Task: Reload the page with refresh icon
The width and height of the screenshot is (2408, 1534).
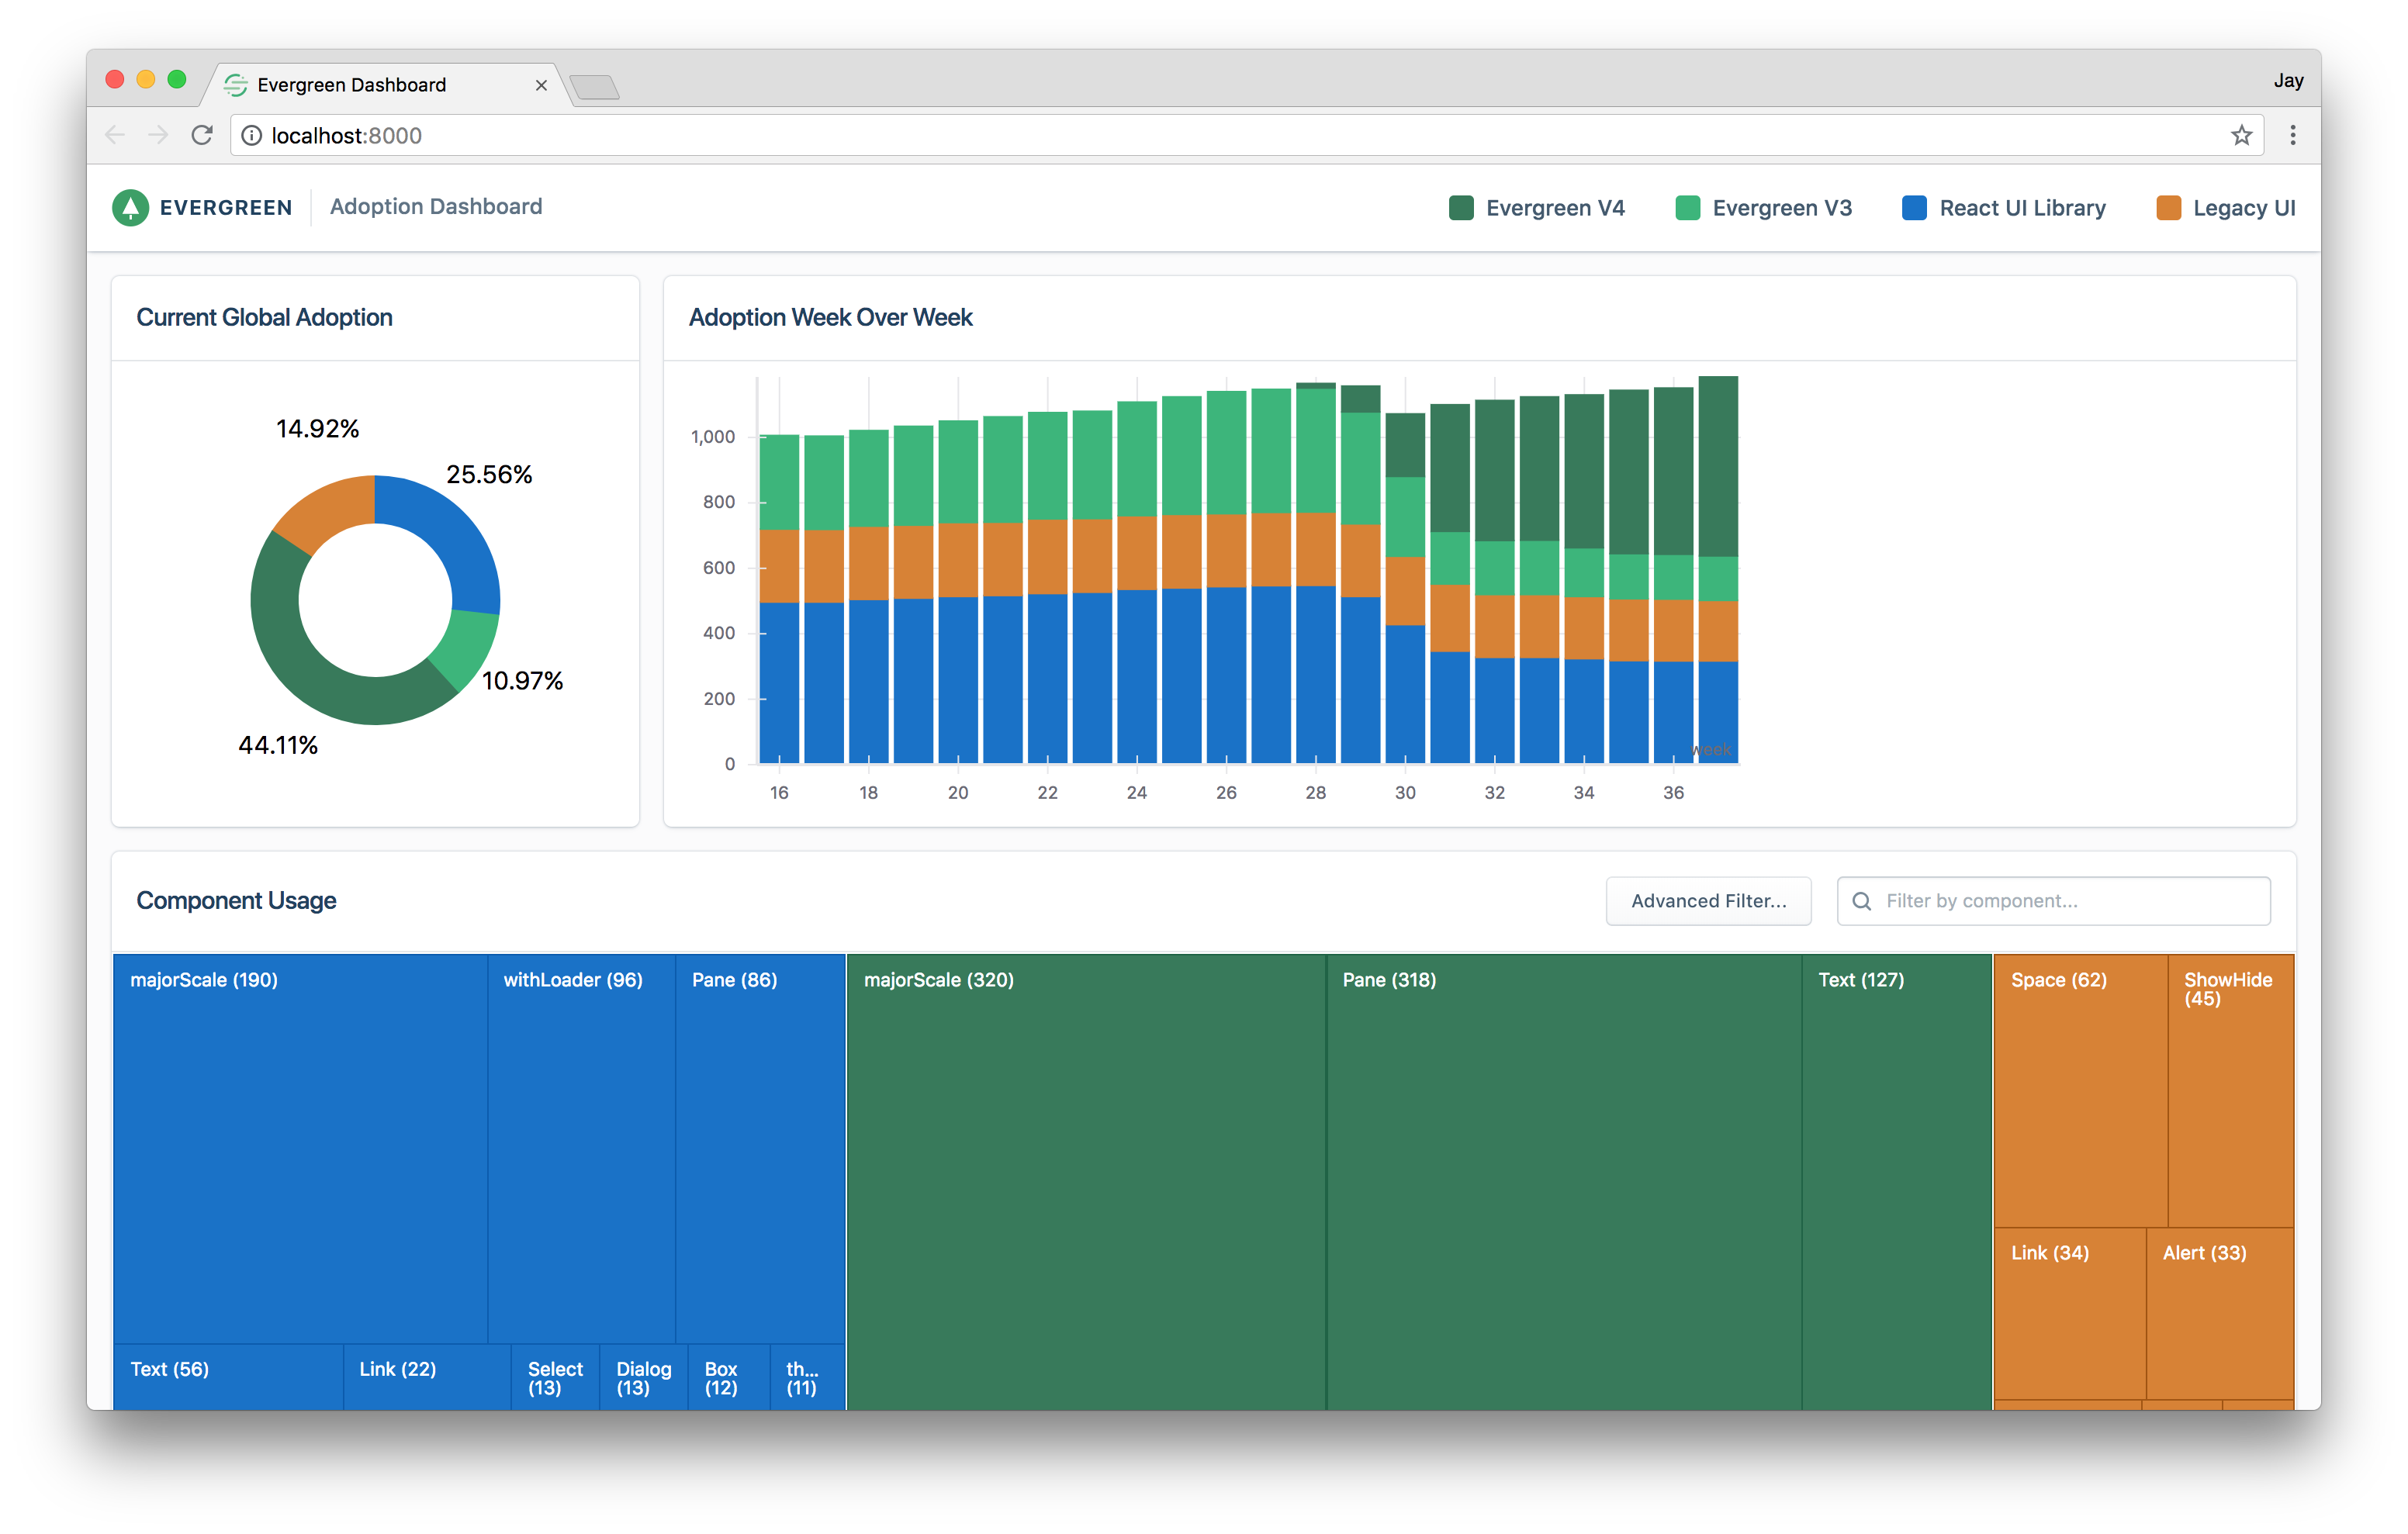Action: tap(202, 135)
